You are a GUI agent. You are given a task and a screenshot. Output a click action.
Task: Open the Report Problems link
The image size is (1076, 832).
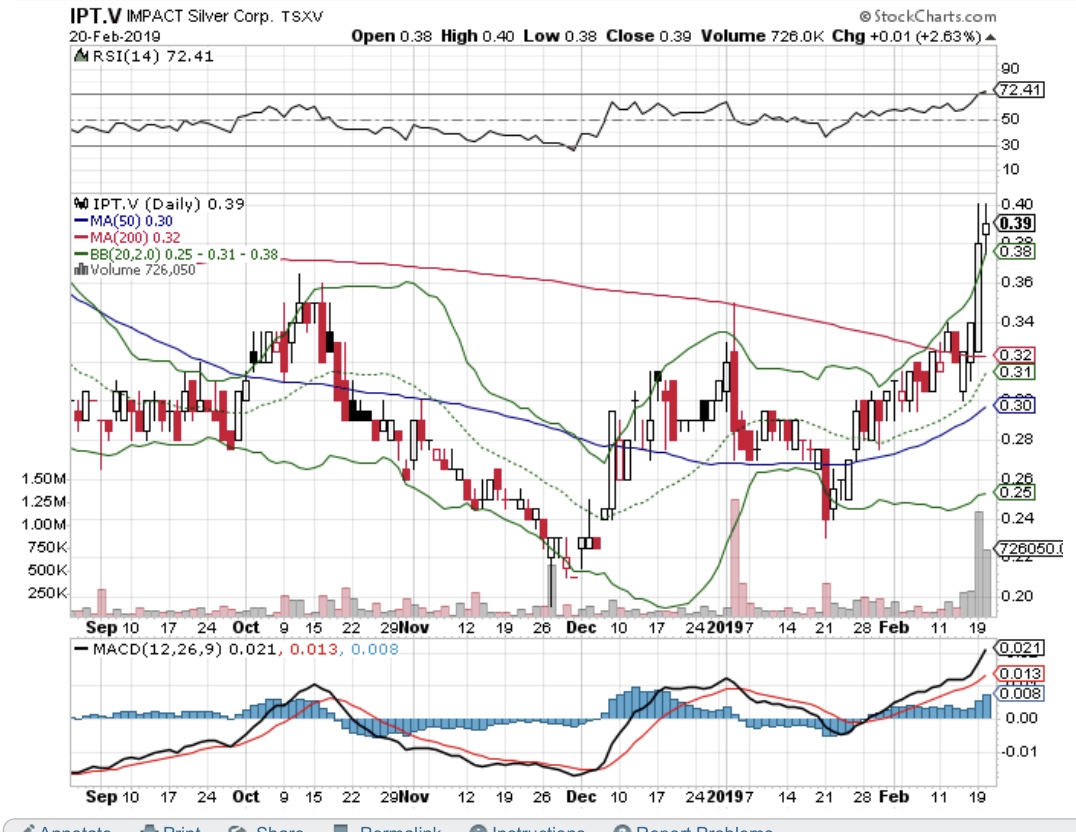point(704,829)
